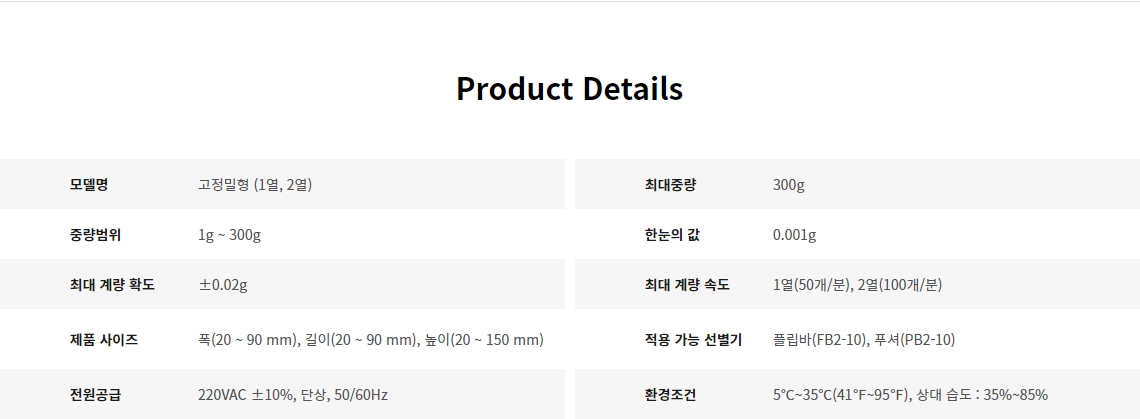Image resolution: width=1140 pixels, height=419 pixels.
Task: Click the 1g ~ 300g value
Action: pos(230,235)
